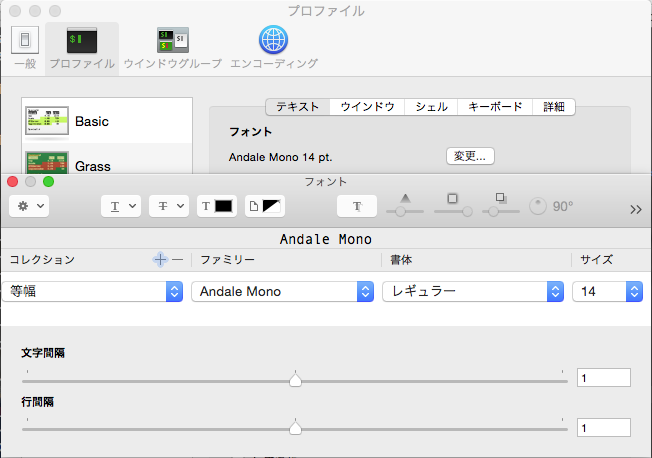Switch to the キーボード tab
This screenshot has height=458, width=652.
click(494, 106)
